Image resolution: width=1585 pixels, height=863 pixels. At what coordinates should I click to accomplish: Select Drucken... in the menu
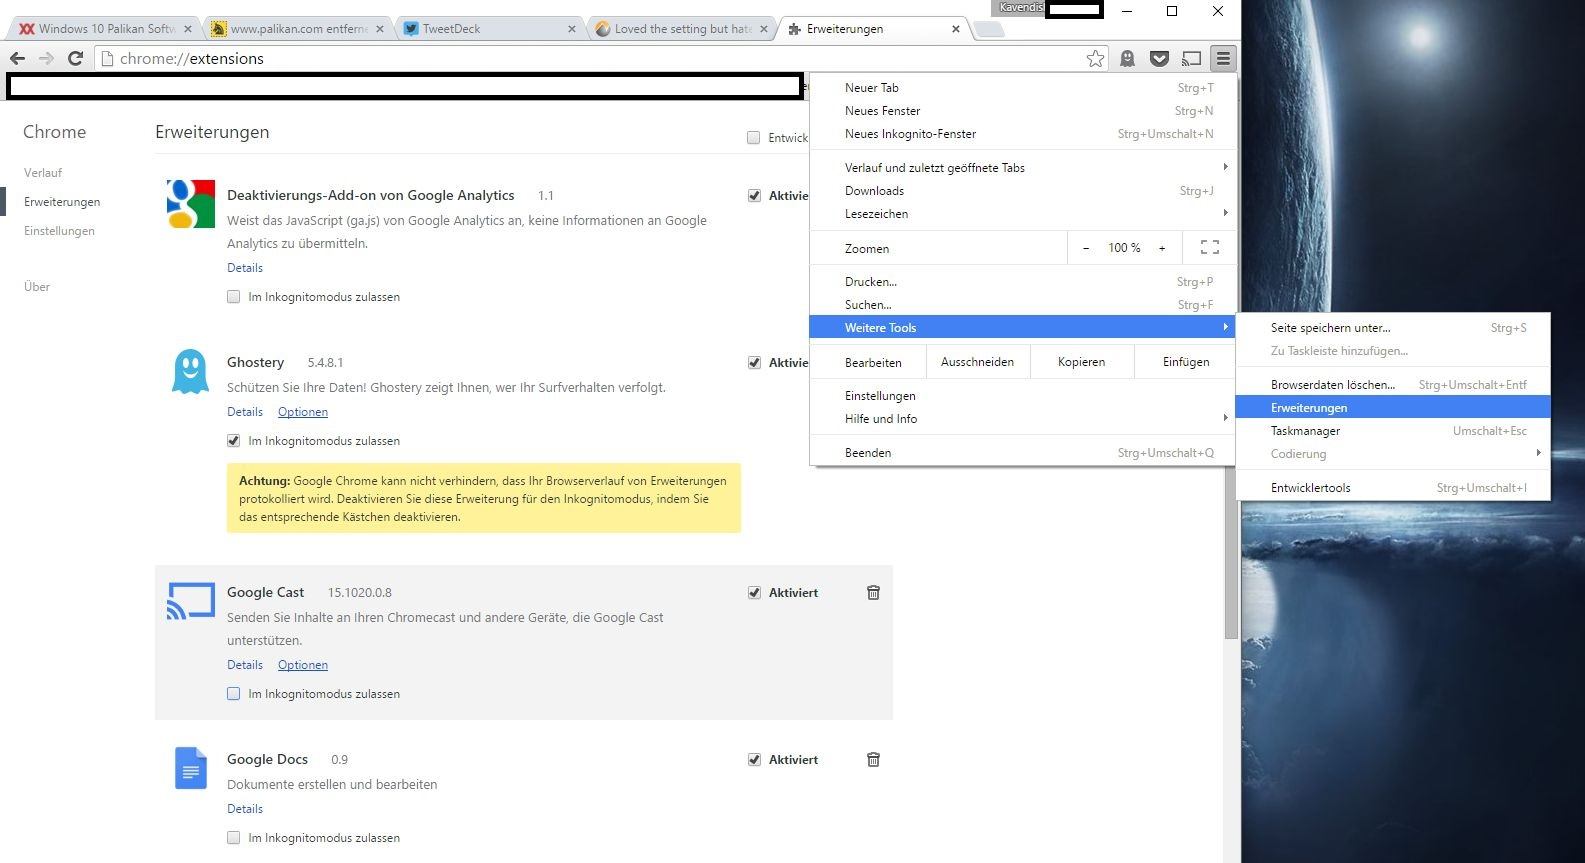coord(1022,282)
